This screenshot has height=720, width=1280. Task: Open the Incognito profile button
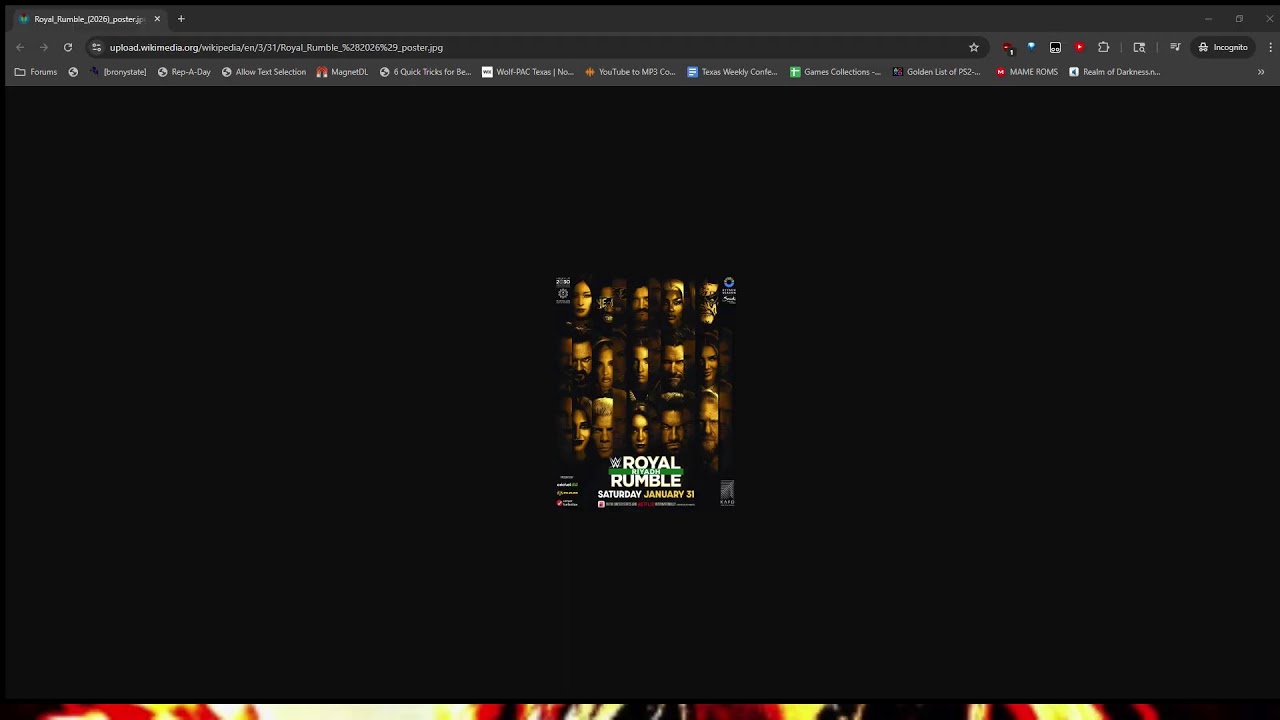pos(1223,47)
